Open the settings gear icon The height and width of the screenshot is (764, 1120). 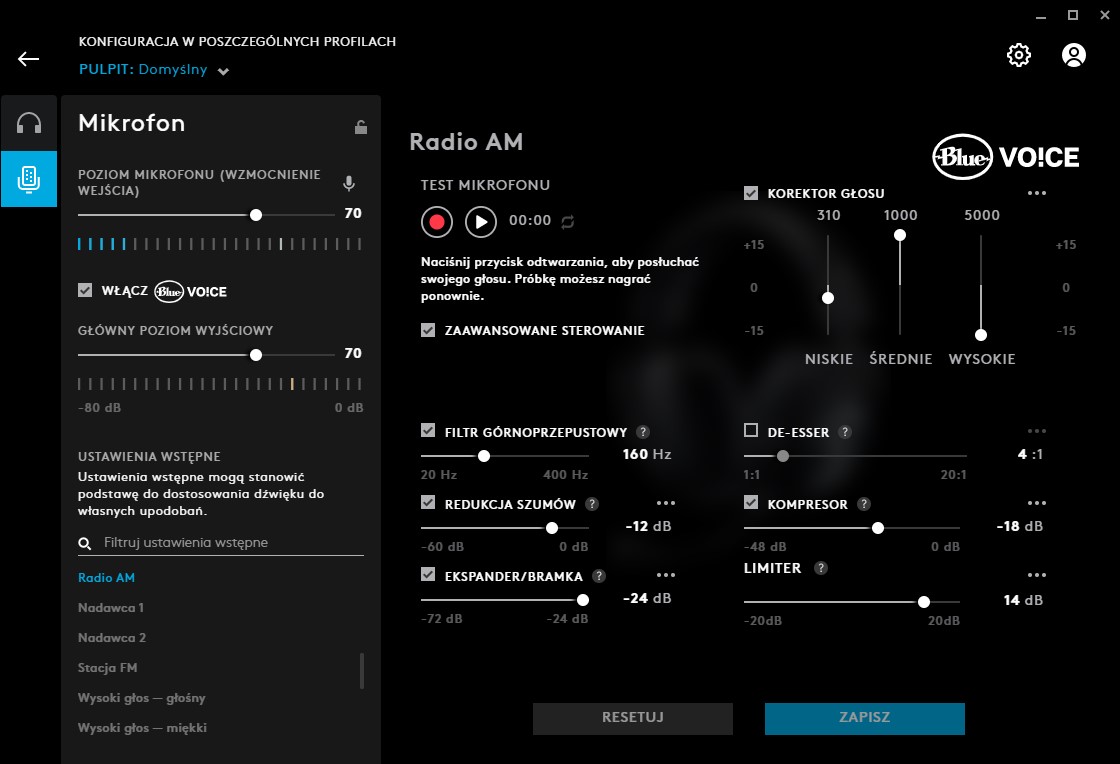click(1018, 55)
